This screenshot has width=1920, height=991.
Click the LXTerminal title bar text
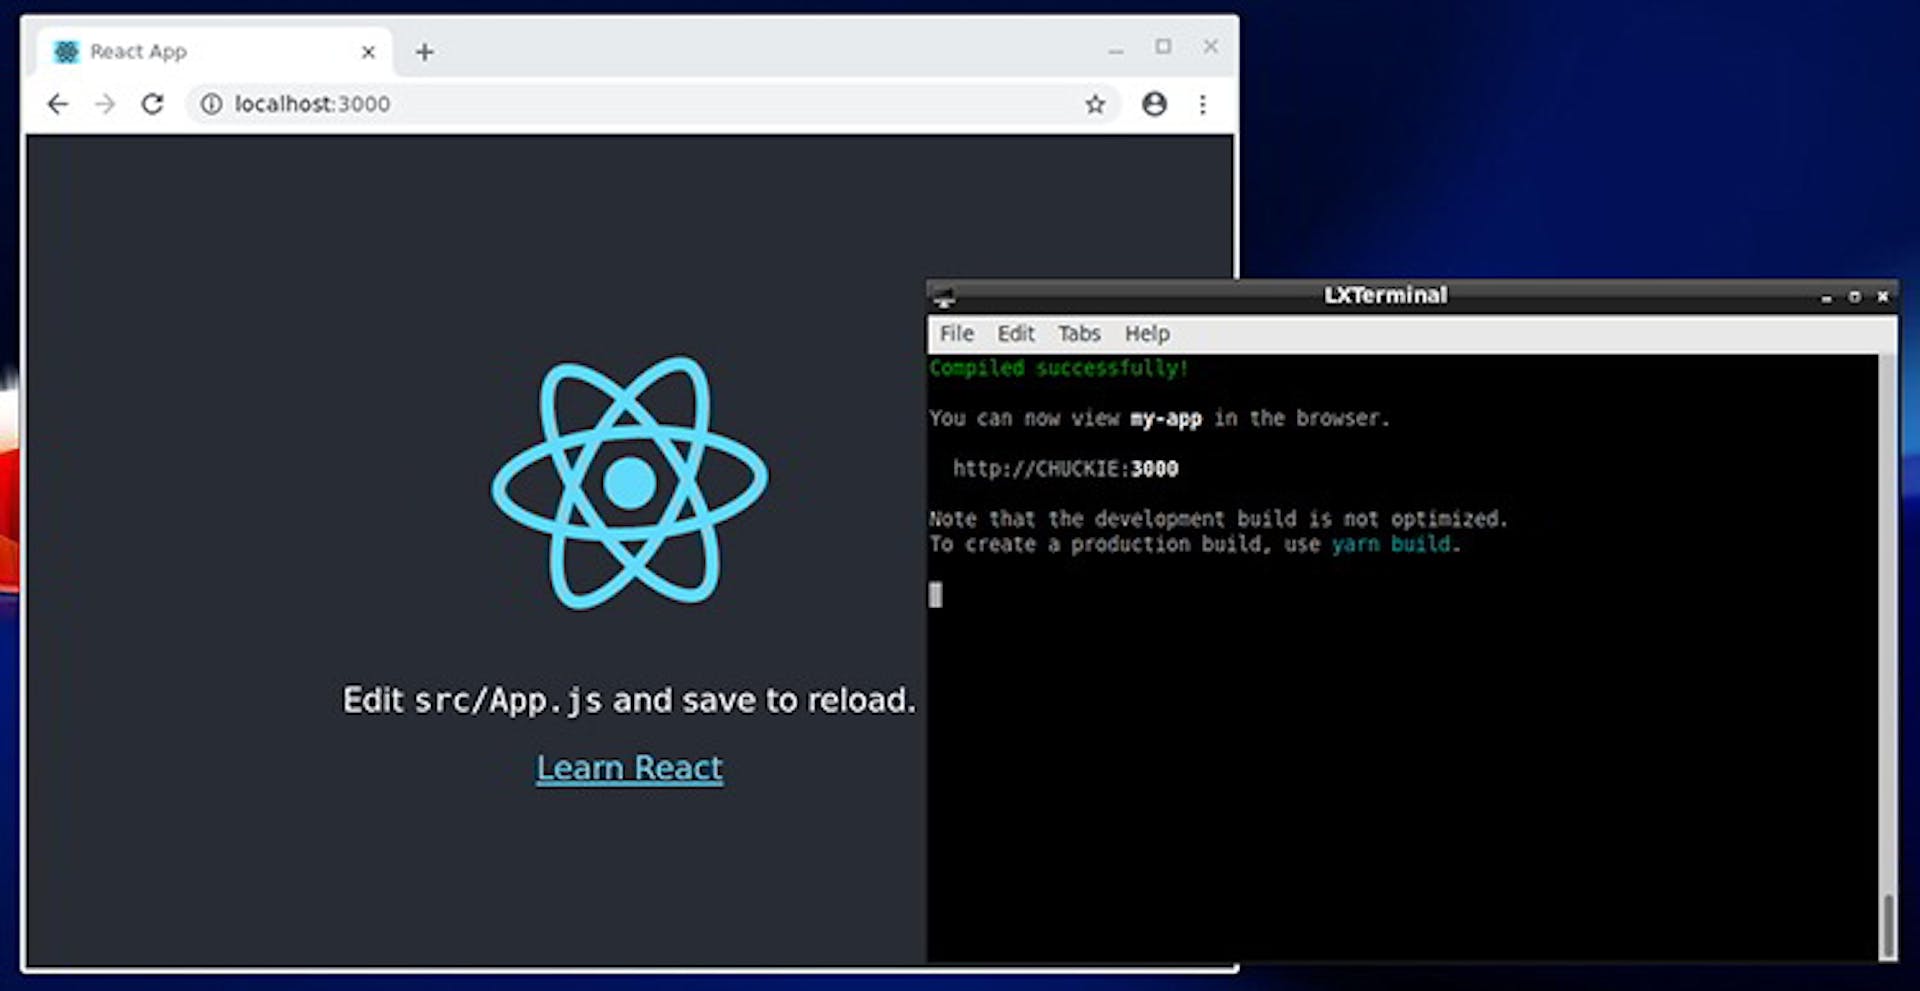[1386, 295]
